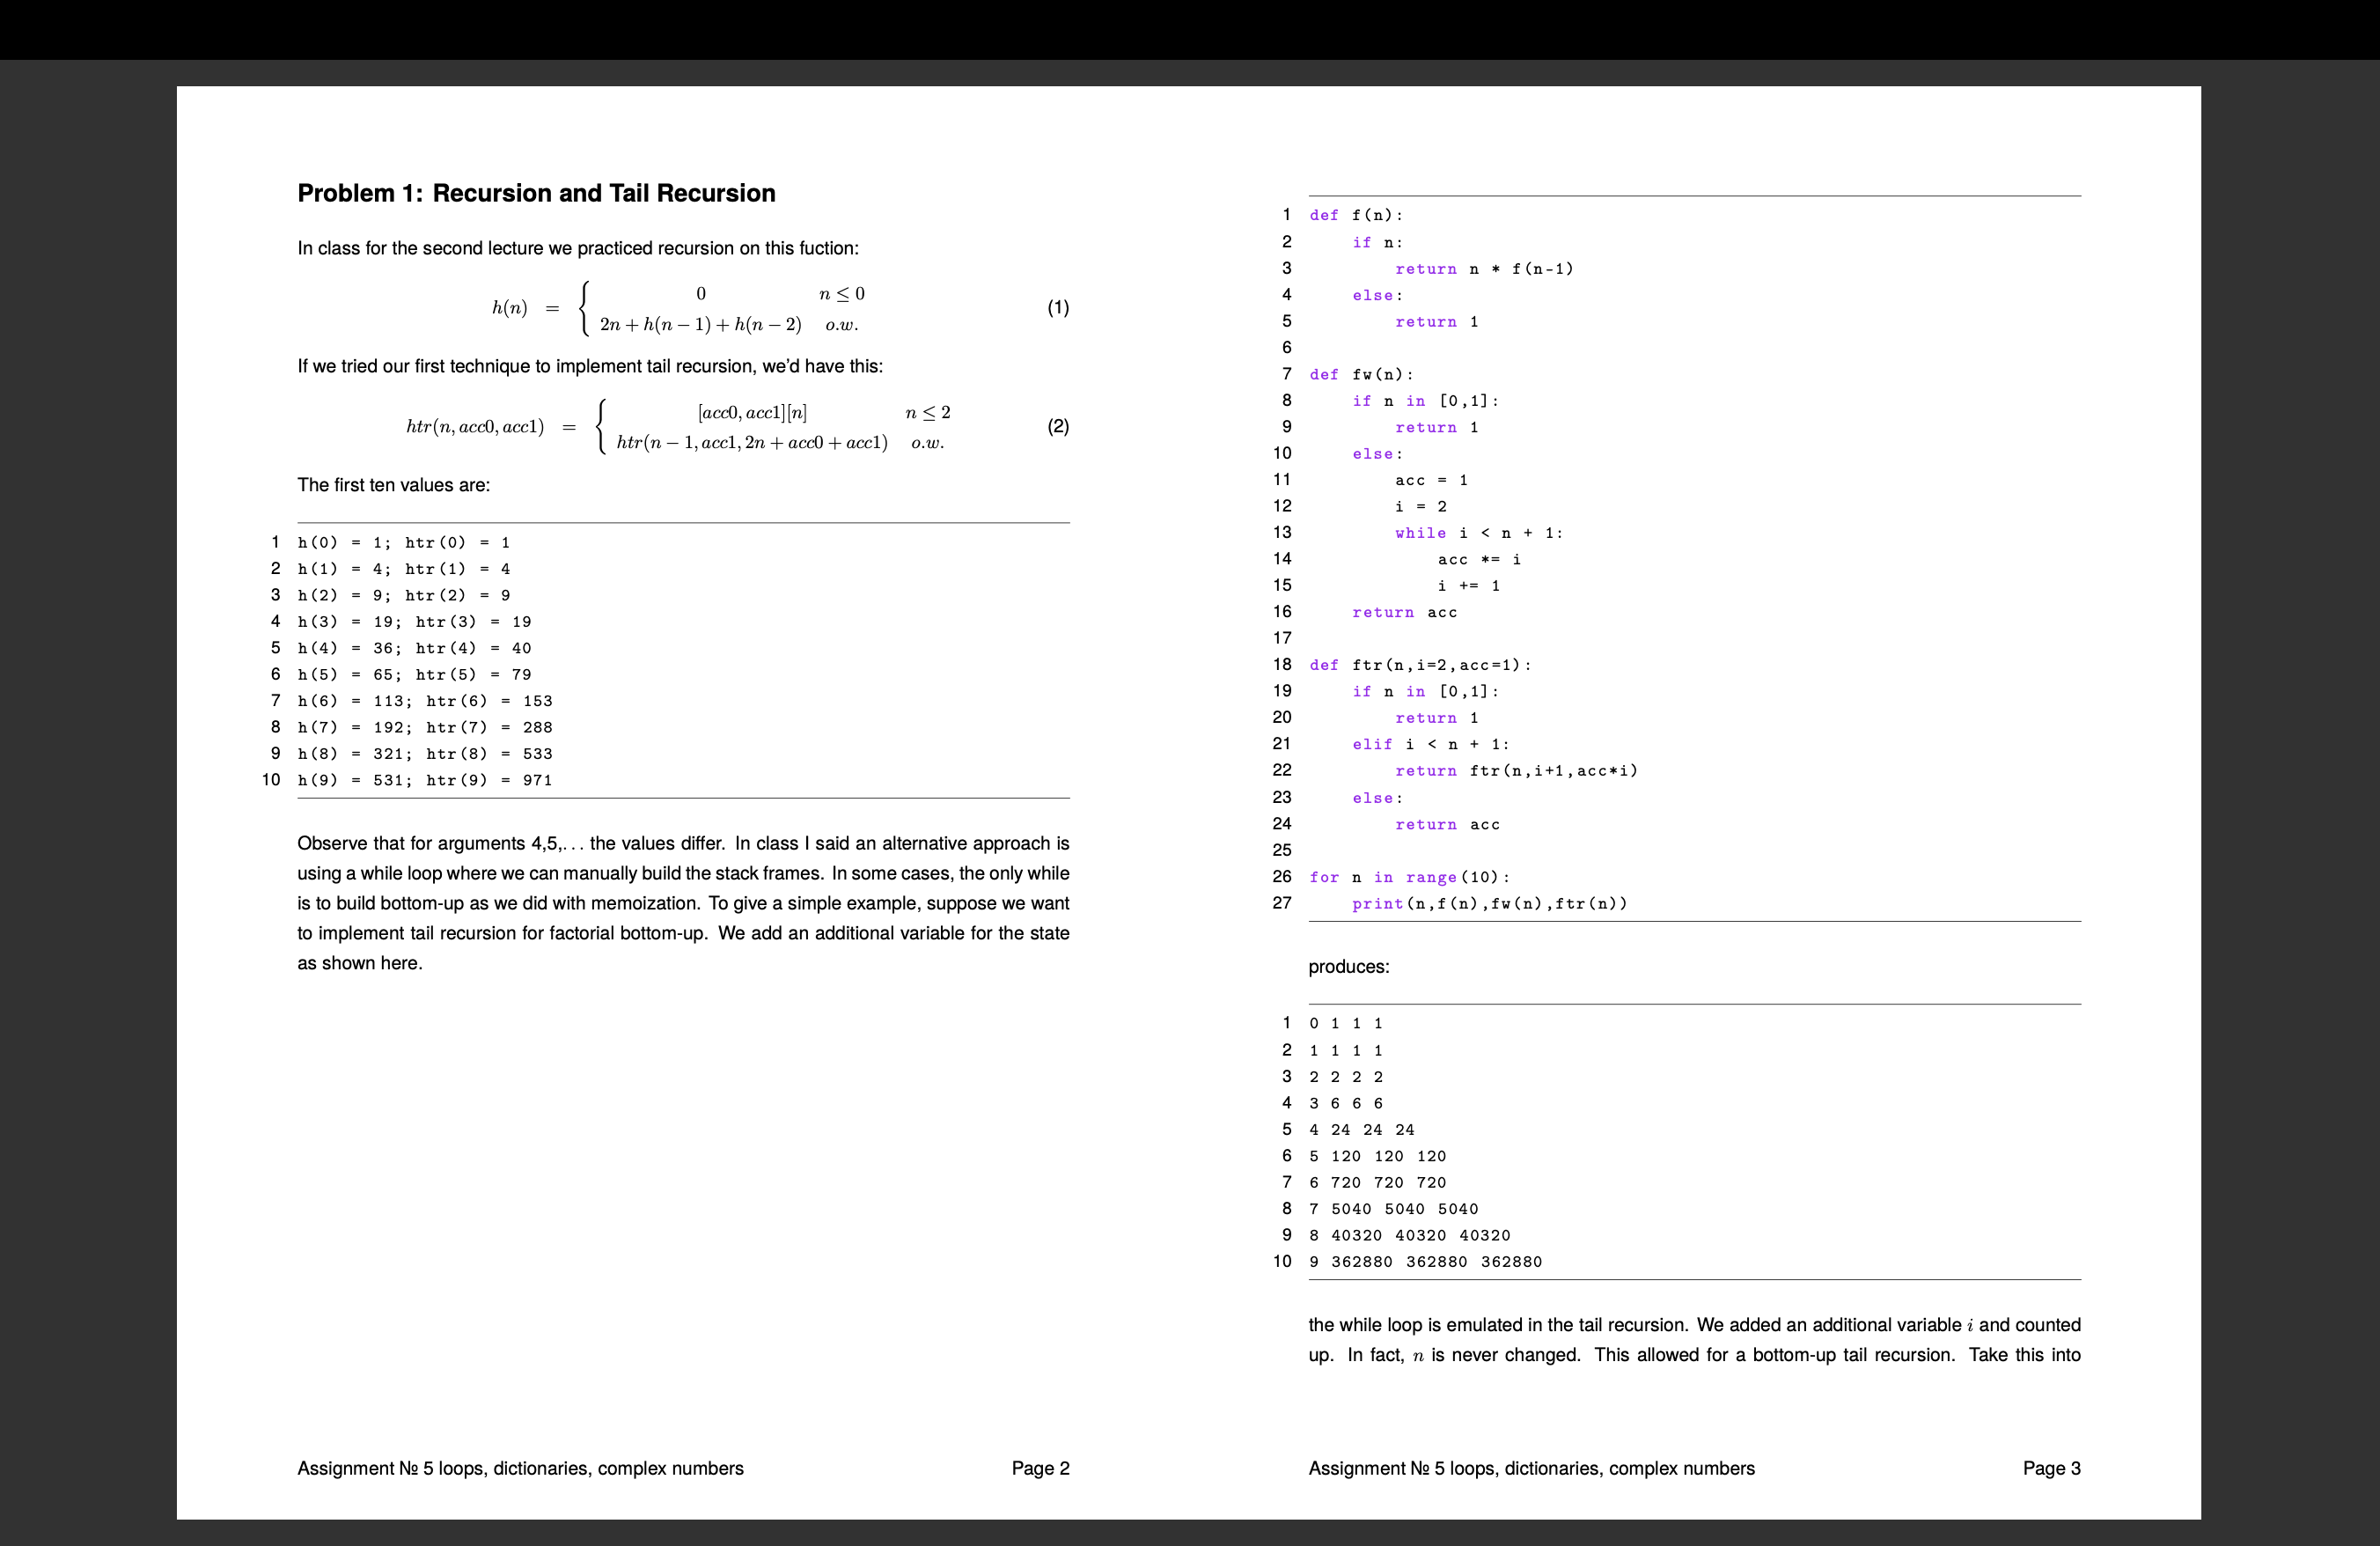Click the word "produces:" above the output
Image resolution: width=2380 pixels, height=1546 pixels.
(1349, 967)
